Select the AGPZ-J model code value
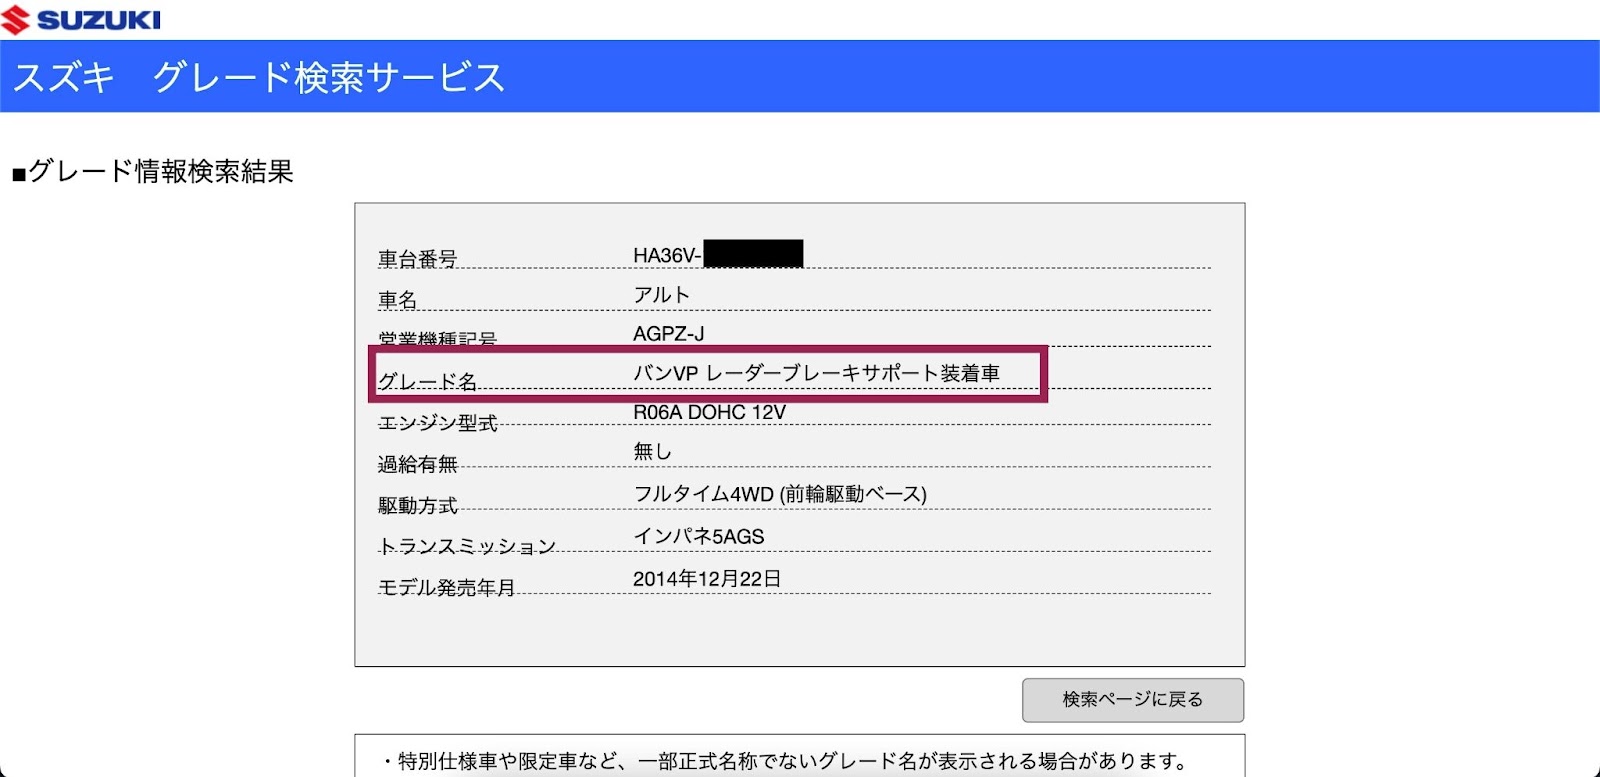Screen dimensions: 1600x777 [x=669, y=334]
